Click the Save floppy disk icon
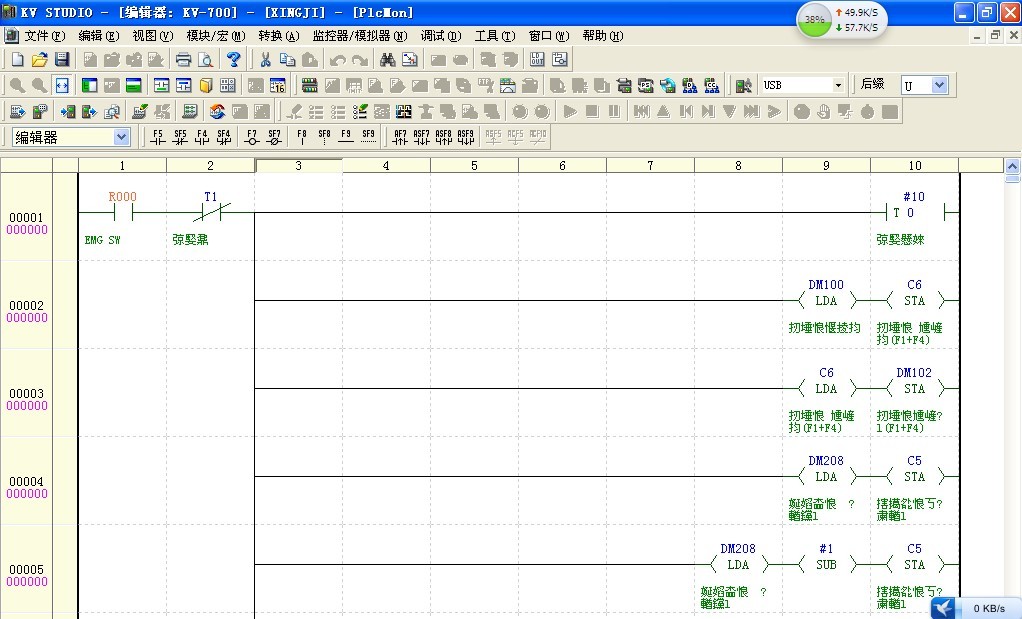The height and width of the screenshot is (619, 1022). [62, 60]
